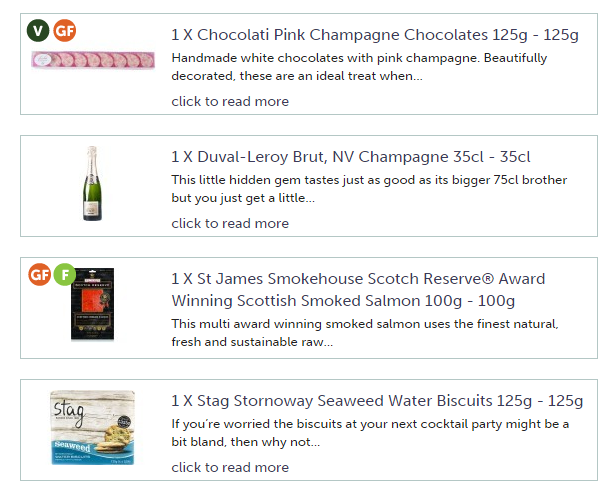Open Duval-Leroy Brut NV Champagne title

350,157
